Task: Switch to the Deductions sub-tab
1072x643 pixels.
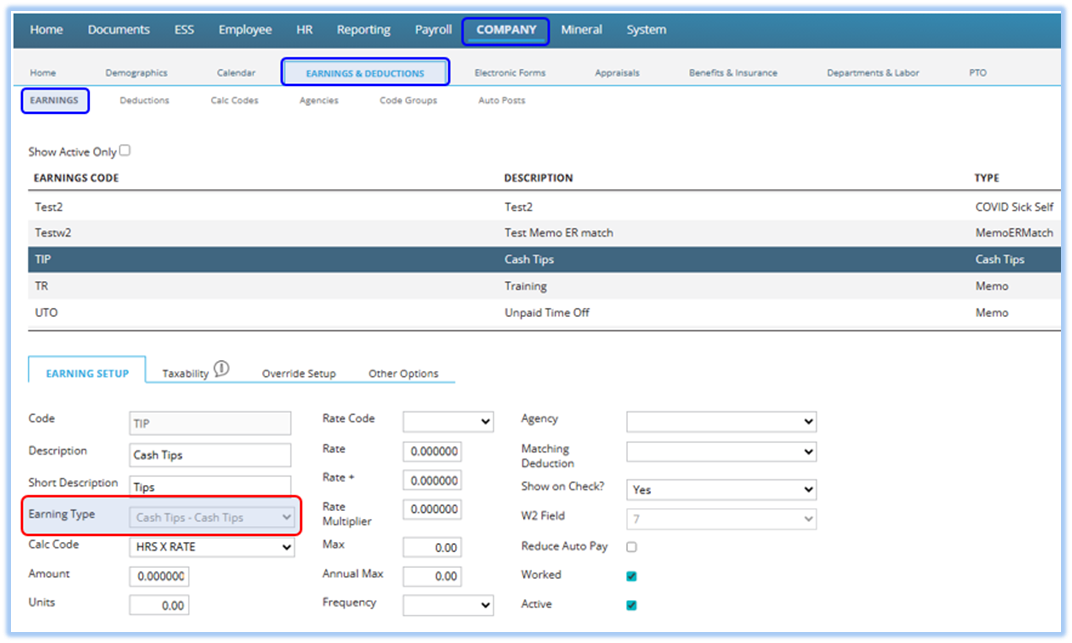Action: (x=144, y=100)
